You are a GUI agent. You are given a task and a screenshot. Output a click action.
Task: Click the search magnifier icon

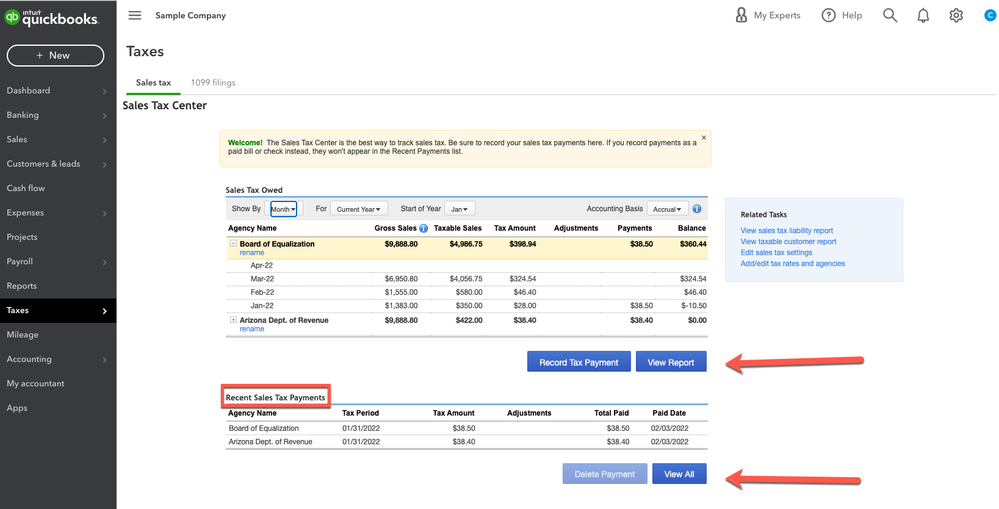tap(890, 15)
